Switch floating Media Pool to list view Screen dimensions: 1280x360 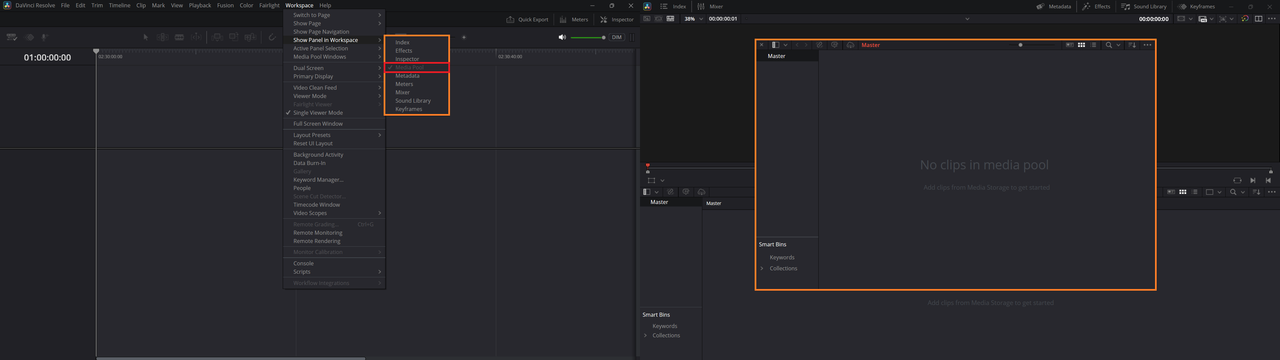1093,45
